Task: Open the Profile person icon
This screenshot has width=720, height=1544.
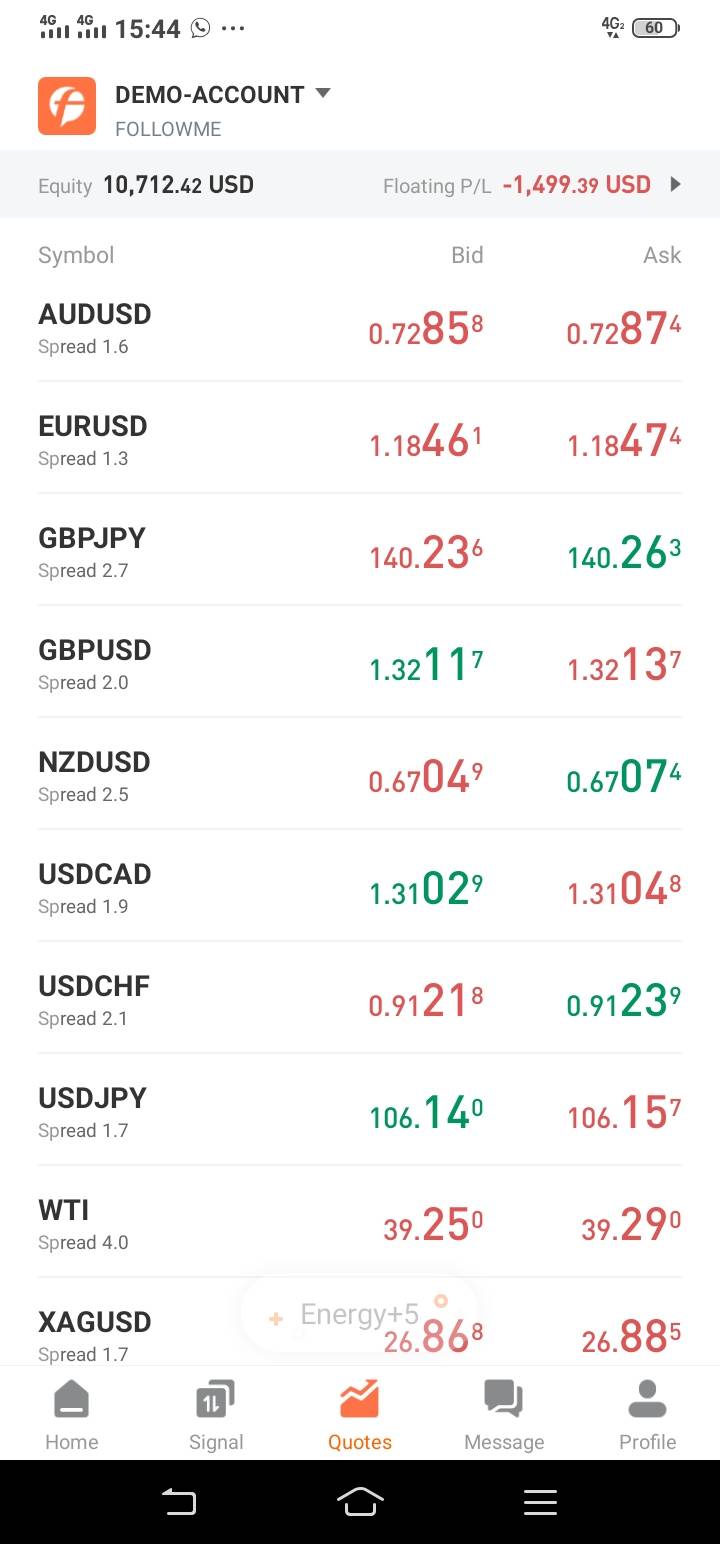Action: click(x=647, y=1399)
